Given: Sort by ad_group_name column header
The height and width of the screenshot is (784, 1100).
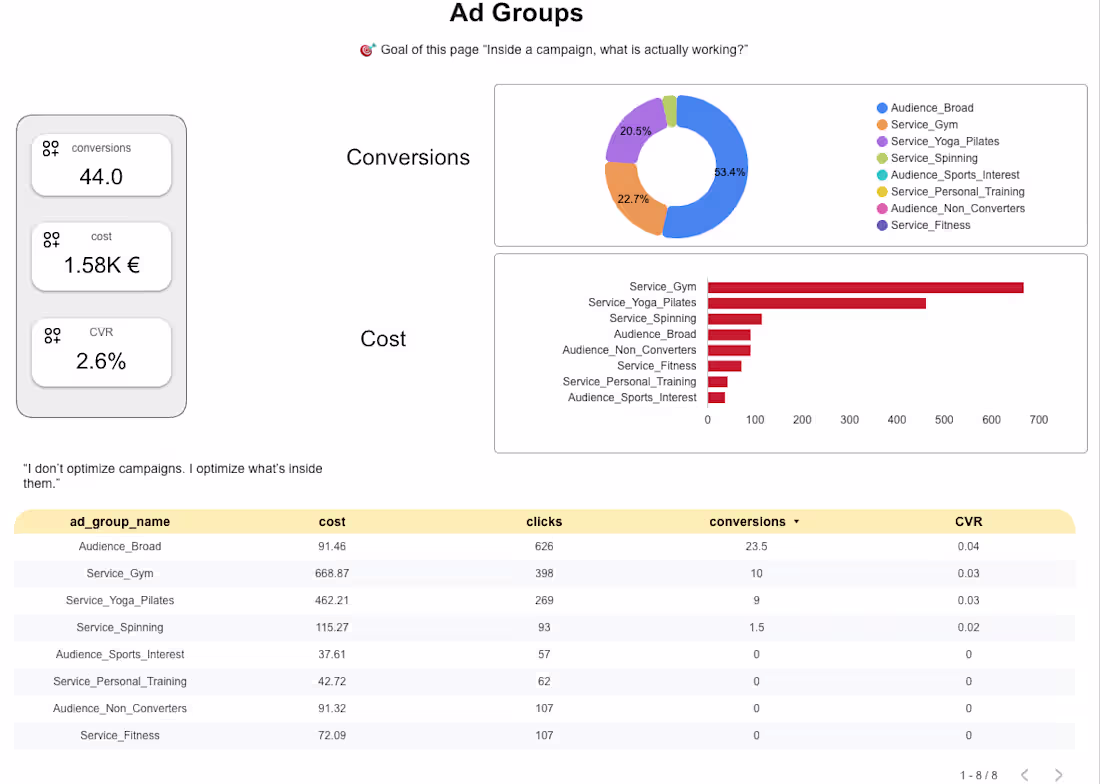Looking at the screenshot, I should coord(120,522).
